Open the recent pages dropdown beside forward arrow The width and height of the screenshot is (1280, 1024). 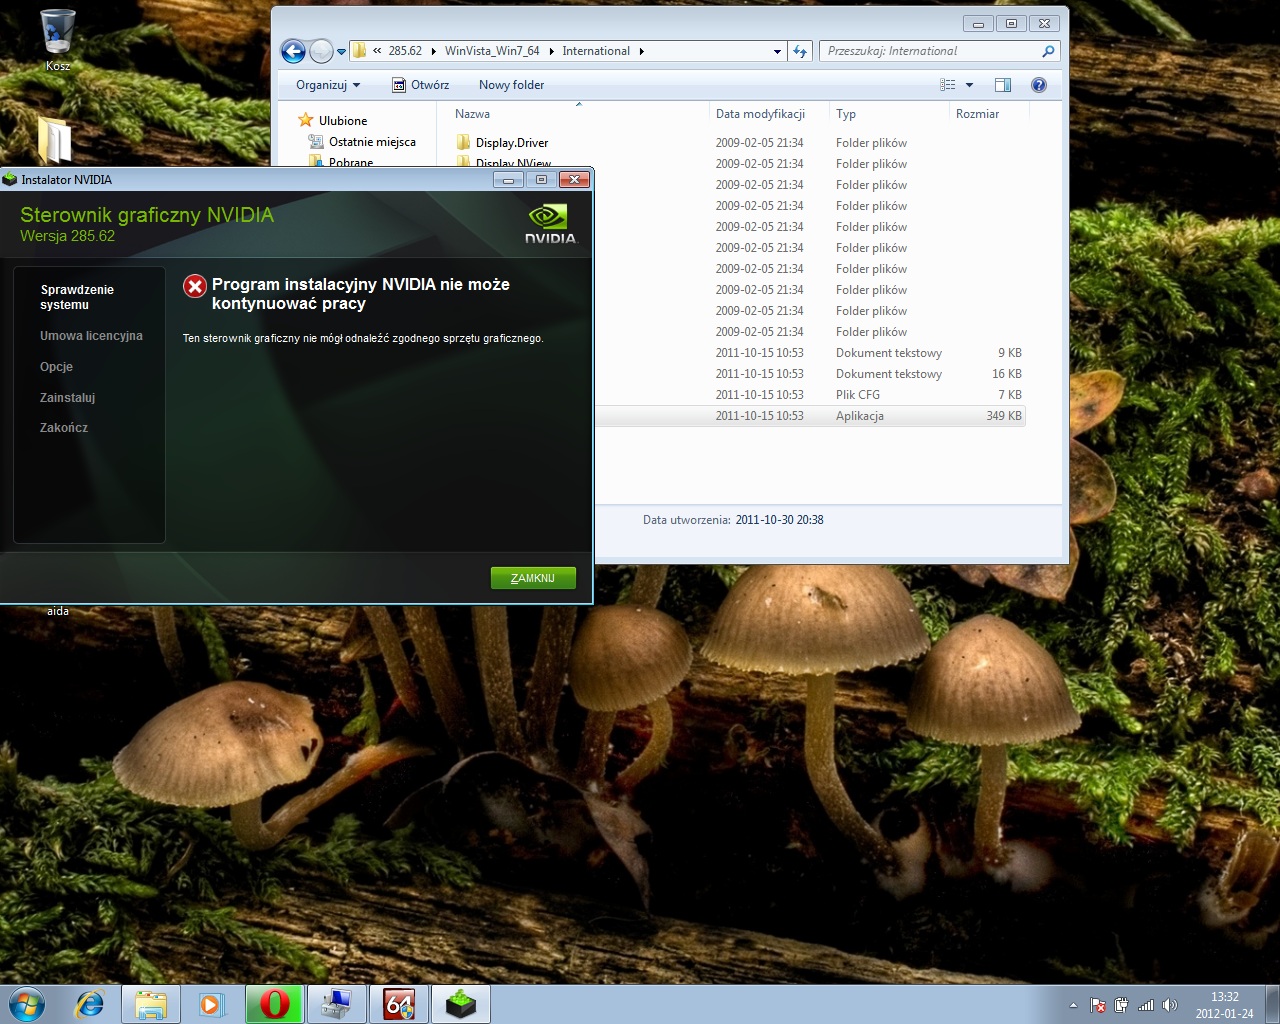[x=341, y=51]
